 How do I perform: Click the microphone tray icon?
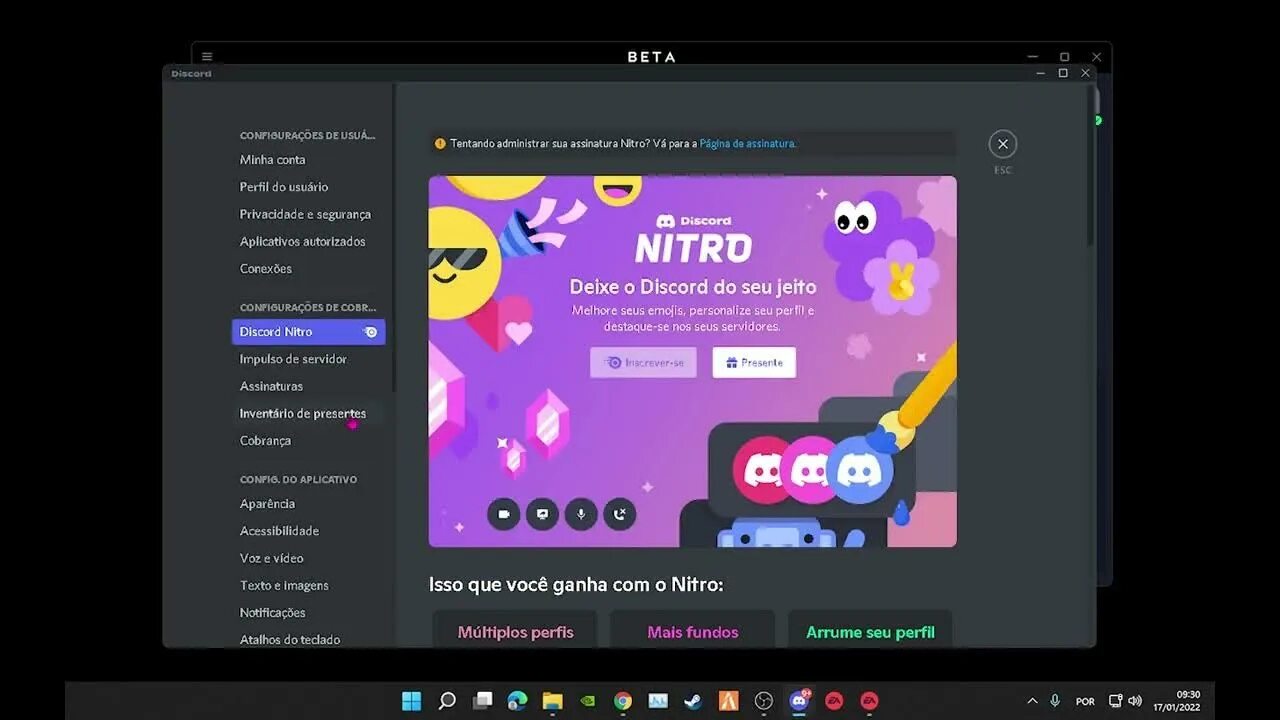pos(1055,701)
